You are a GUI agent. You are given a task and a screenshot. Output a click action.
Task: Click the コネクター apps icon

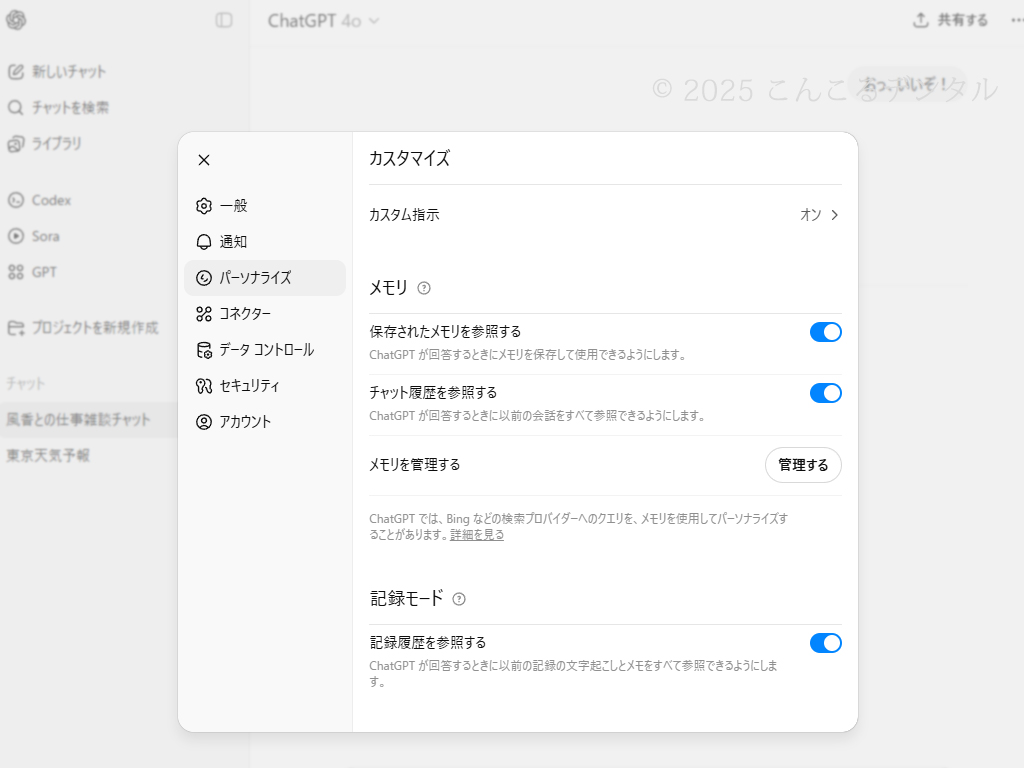click(204, 314)
